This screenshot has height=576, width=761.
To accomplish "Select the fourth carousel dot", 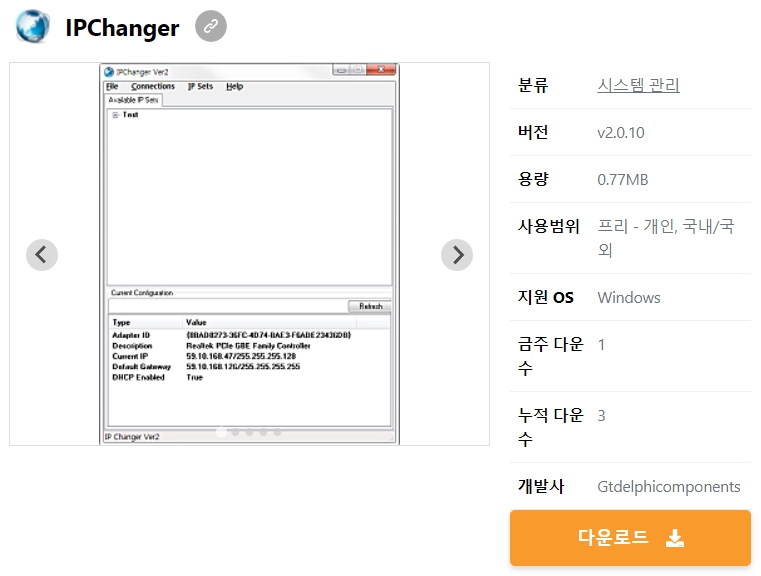I will point(263,432).
